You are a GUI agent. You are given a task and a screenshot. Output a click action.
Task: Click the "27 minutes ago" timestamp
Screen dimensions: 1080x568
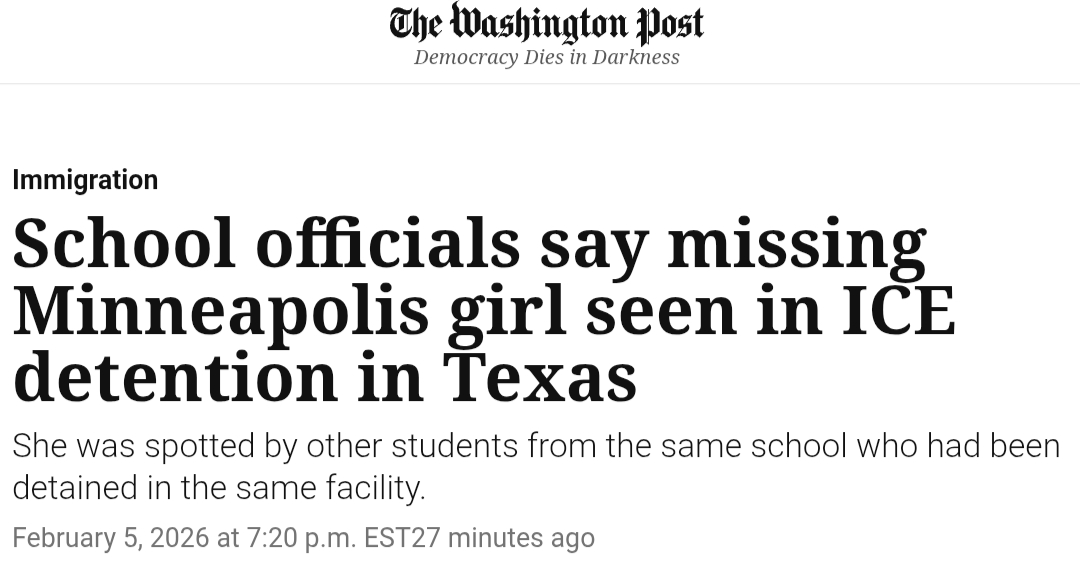pos(503,538)
